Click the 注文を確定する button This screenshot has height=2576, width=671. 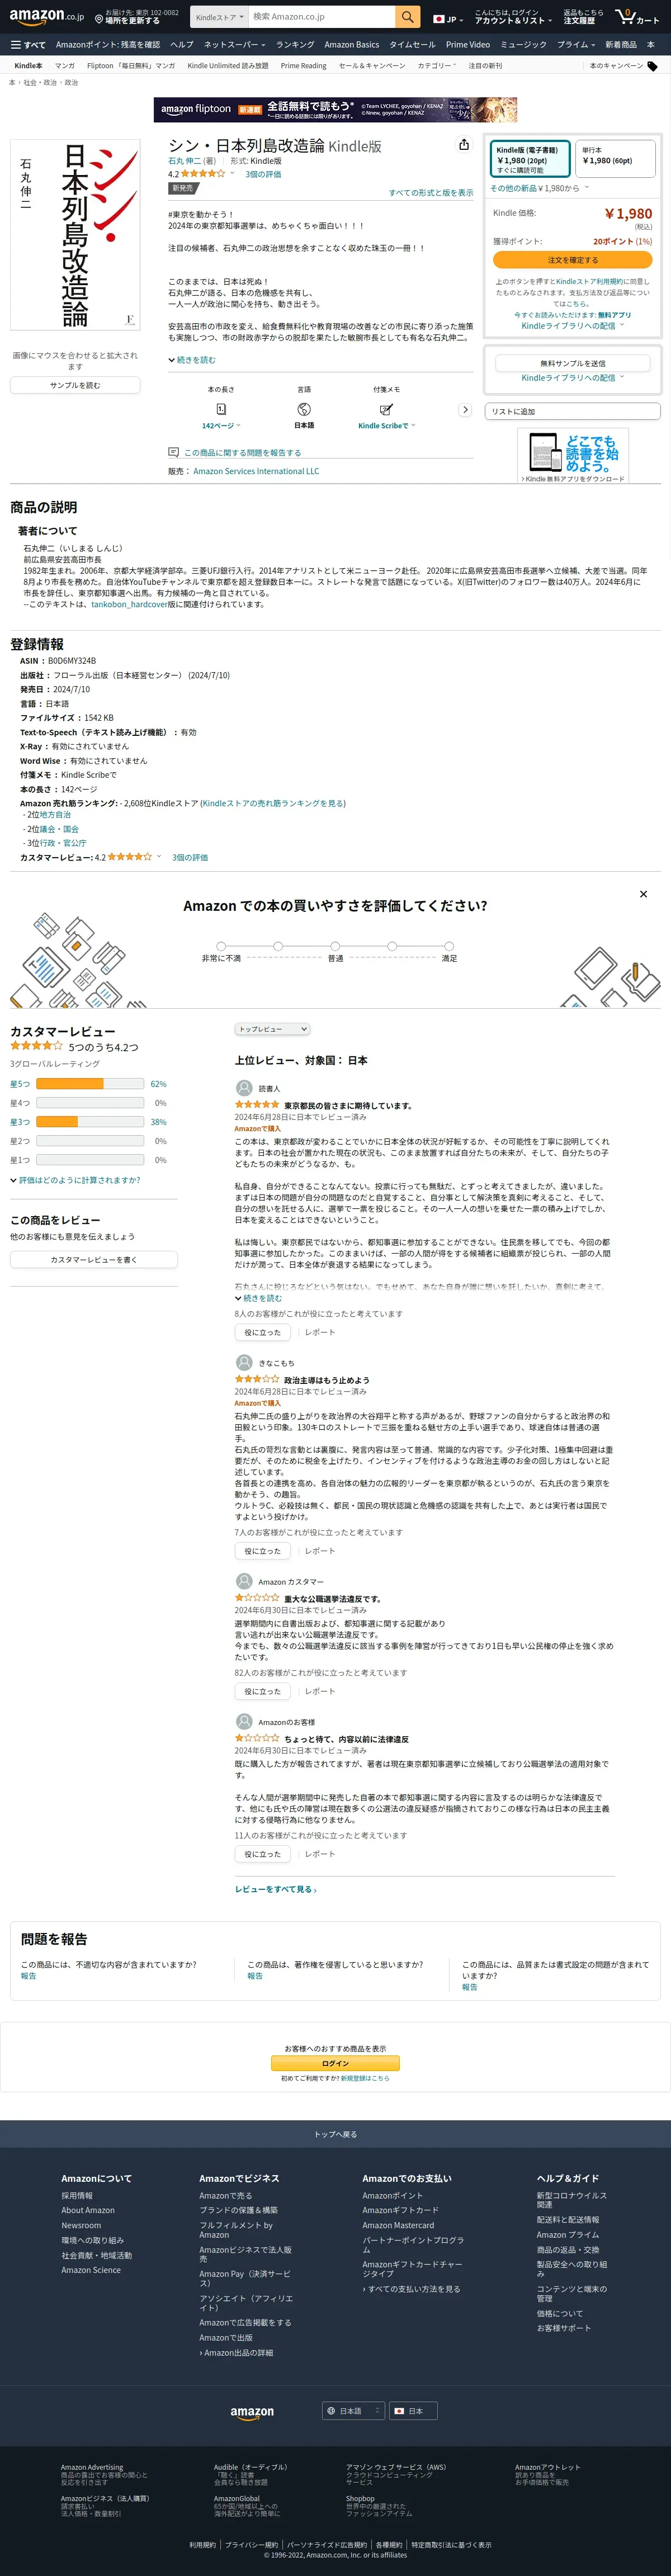572,259
